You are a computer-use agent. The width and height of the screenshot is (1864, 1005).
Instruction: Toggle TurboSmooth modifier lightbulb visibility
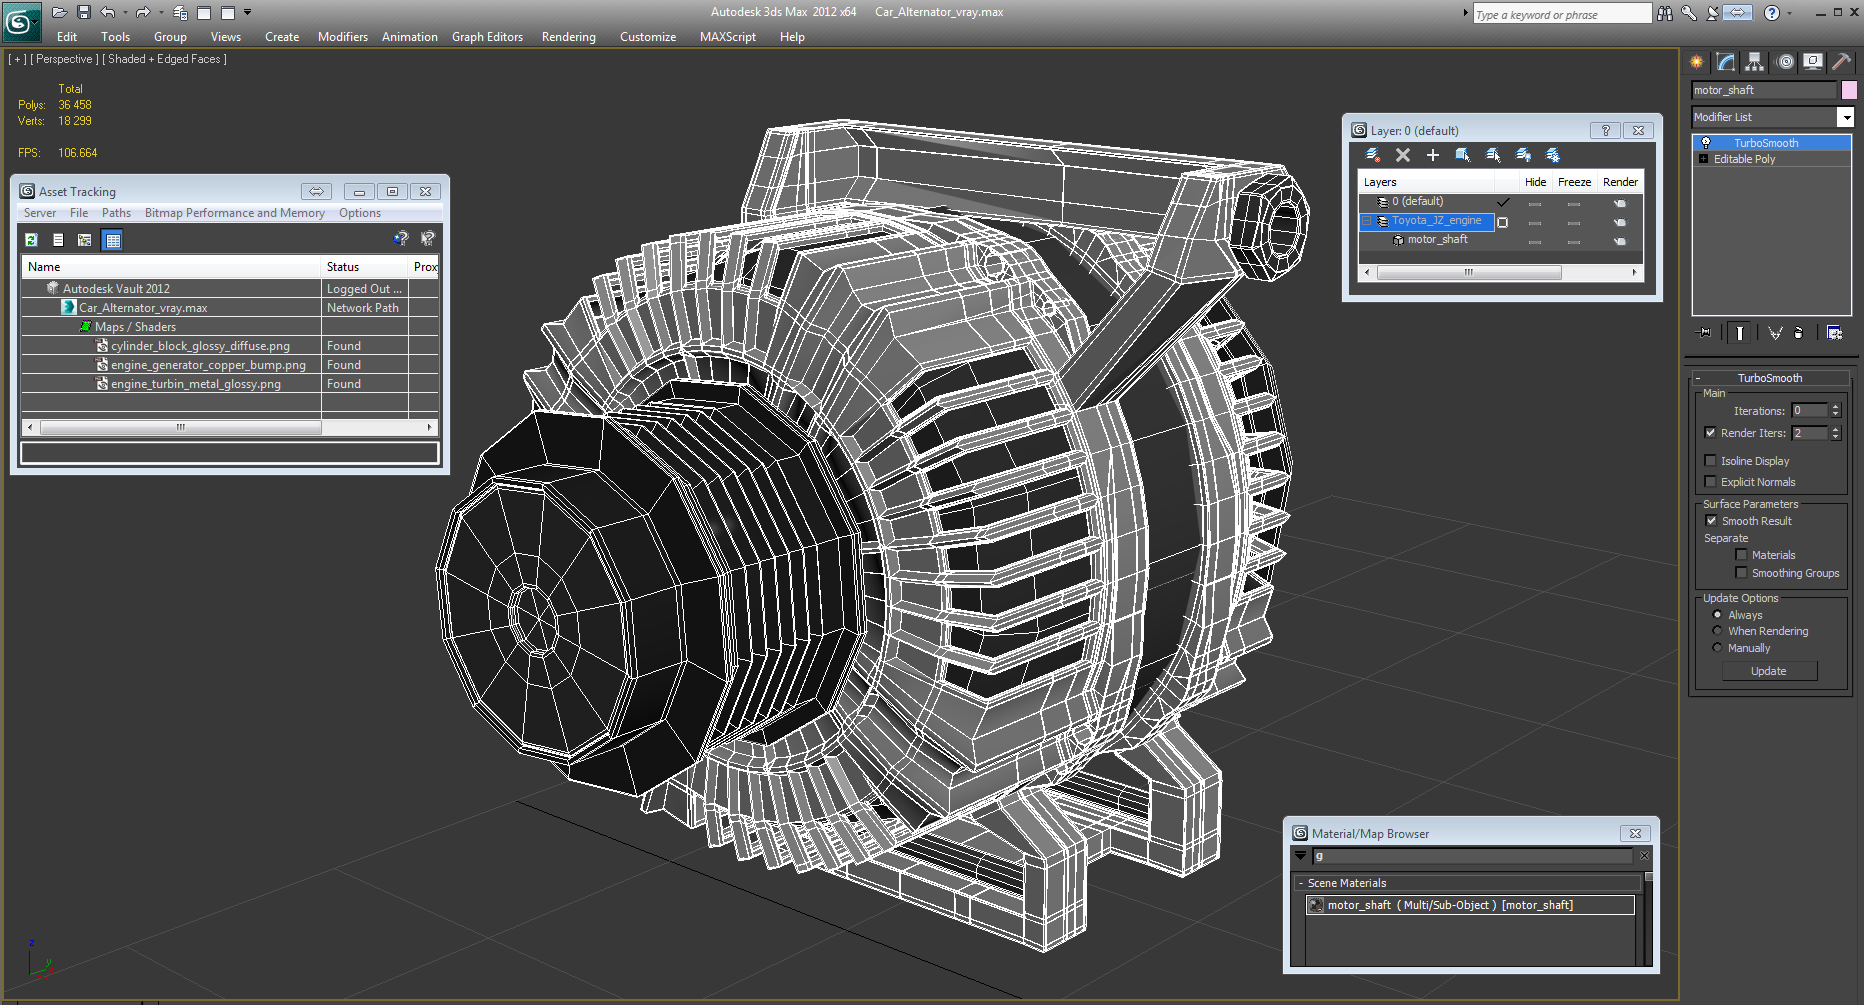[1706, 143]
